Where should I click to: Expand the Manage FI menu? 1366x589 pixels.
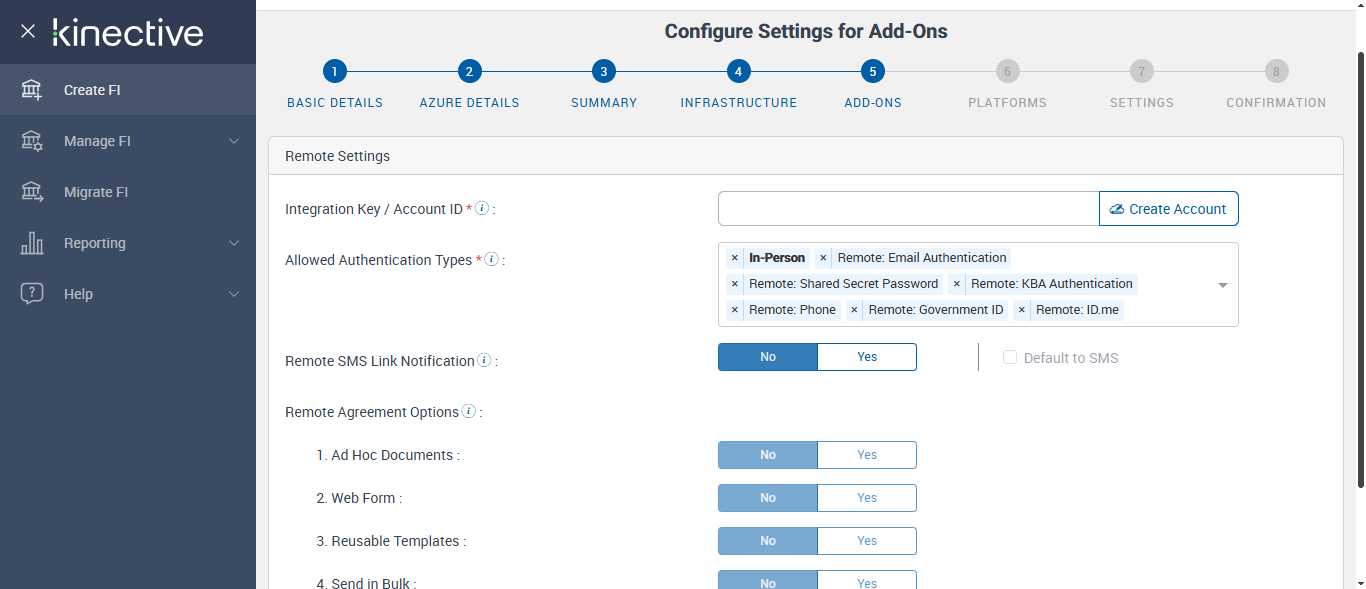click(x=234, y=141)
